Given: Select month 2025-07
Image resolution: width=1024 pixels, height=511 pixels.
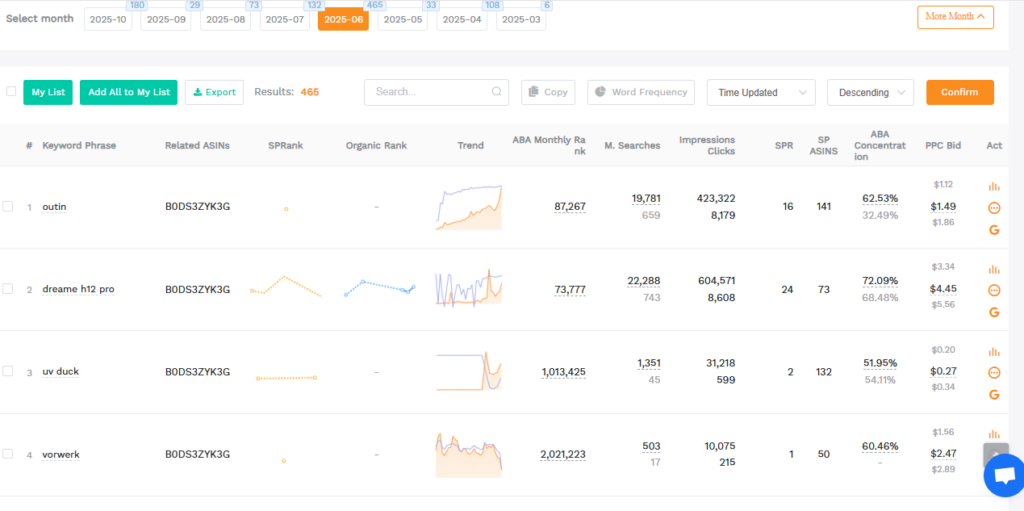Looking at the screenshot, I should click(x=285, y=20).
